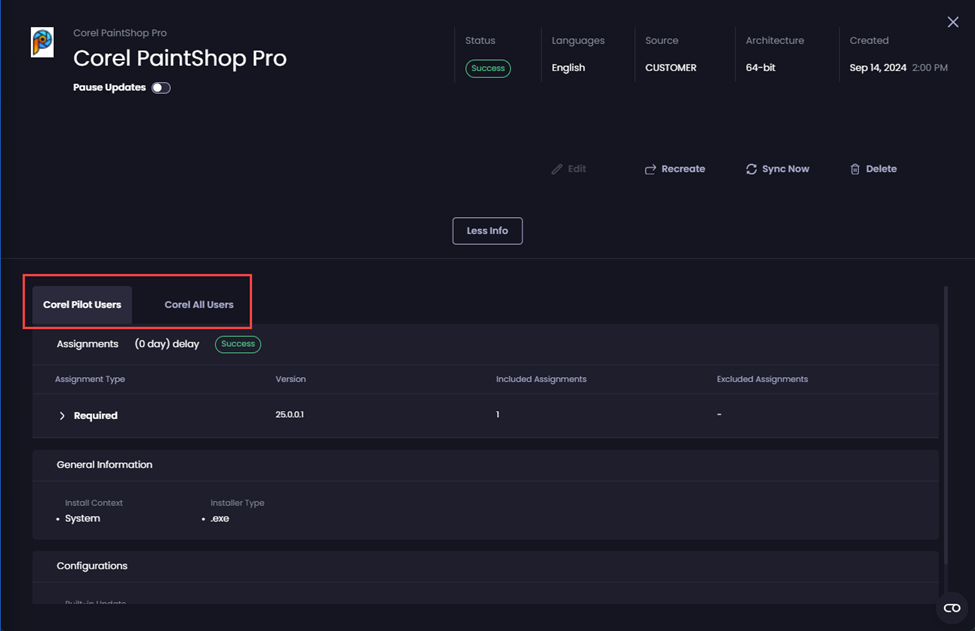Select the Corel Pilot Users tab
975x631 pixels.
click(x=81, y=304)
